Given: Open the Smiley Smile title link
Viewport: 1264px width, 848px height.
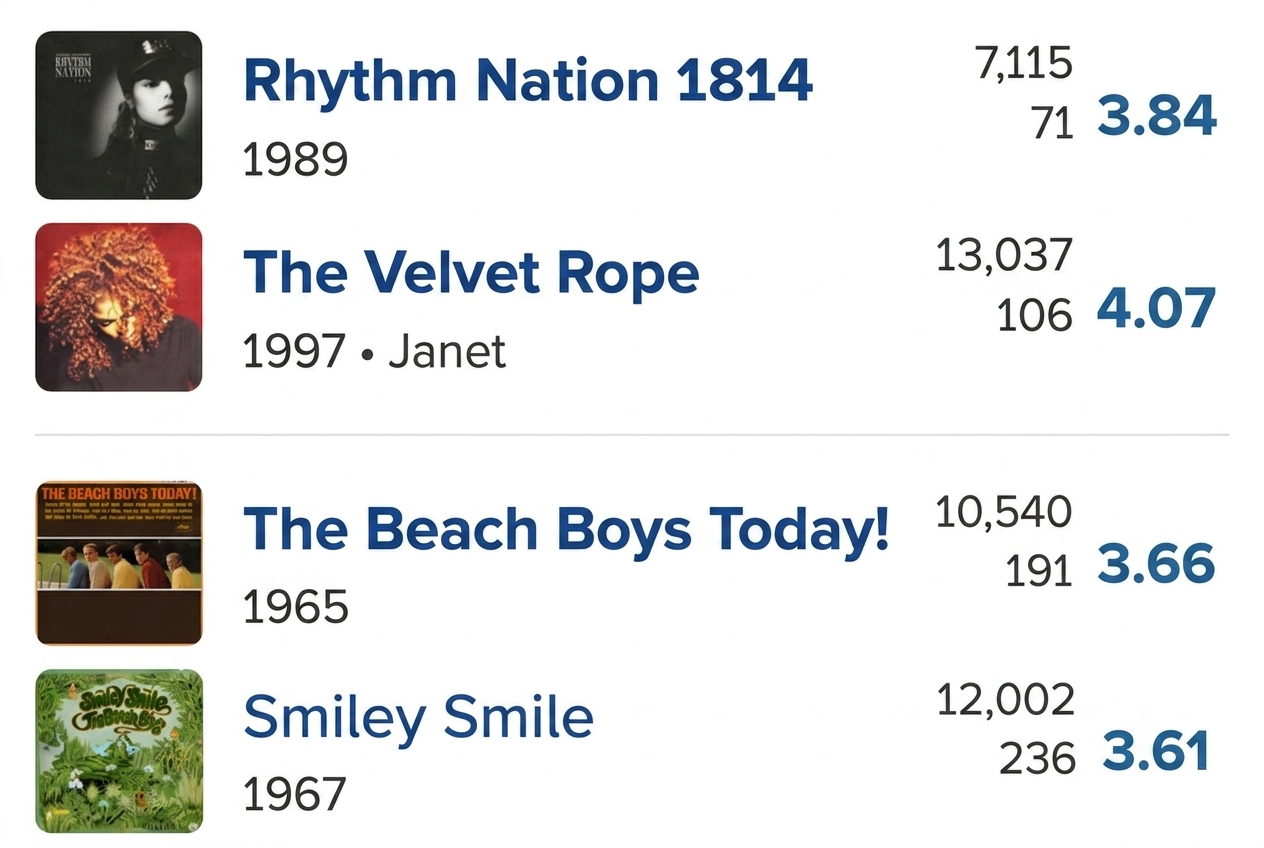Looking at the screenshot, I should 418,716.
